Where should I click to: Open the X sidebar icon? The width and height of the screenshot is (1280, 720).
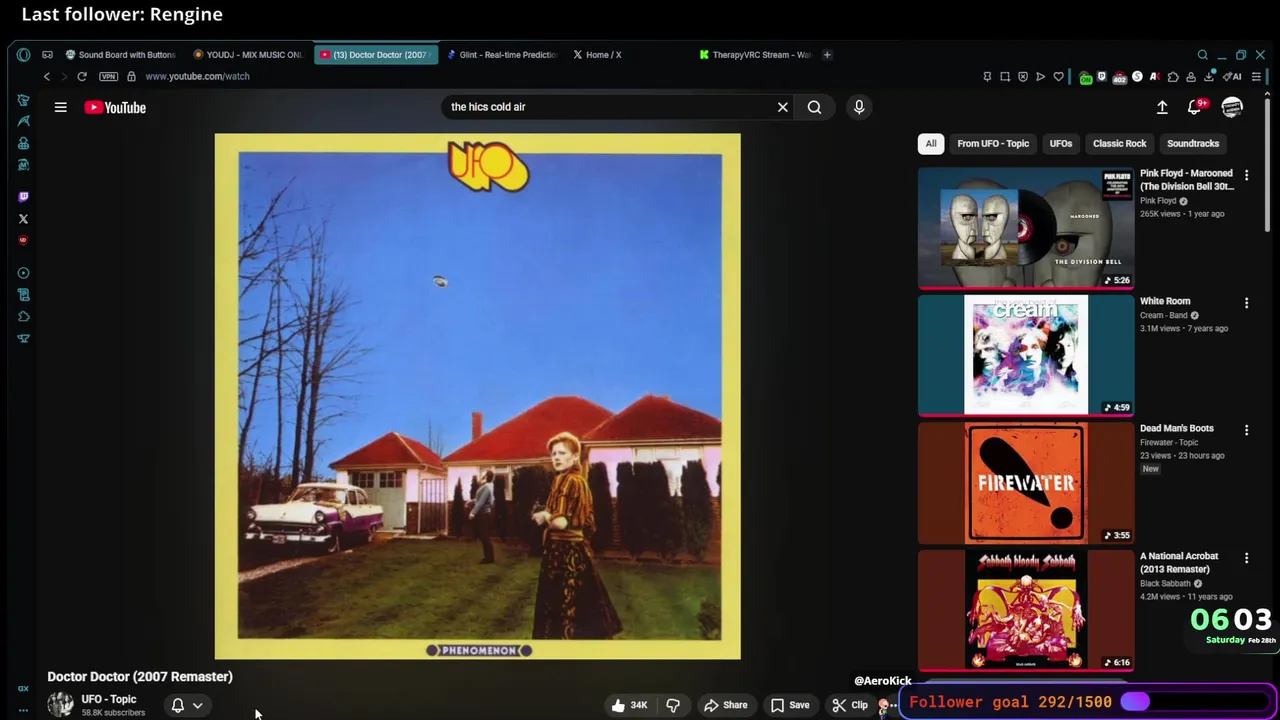tap(23, 218)
